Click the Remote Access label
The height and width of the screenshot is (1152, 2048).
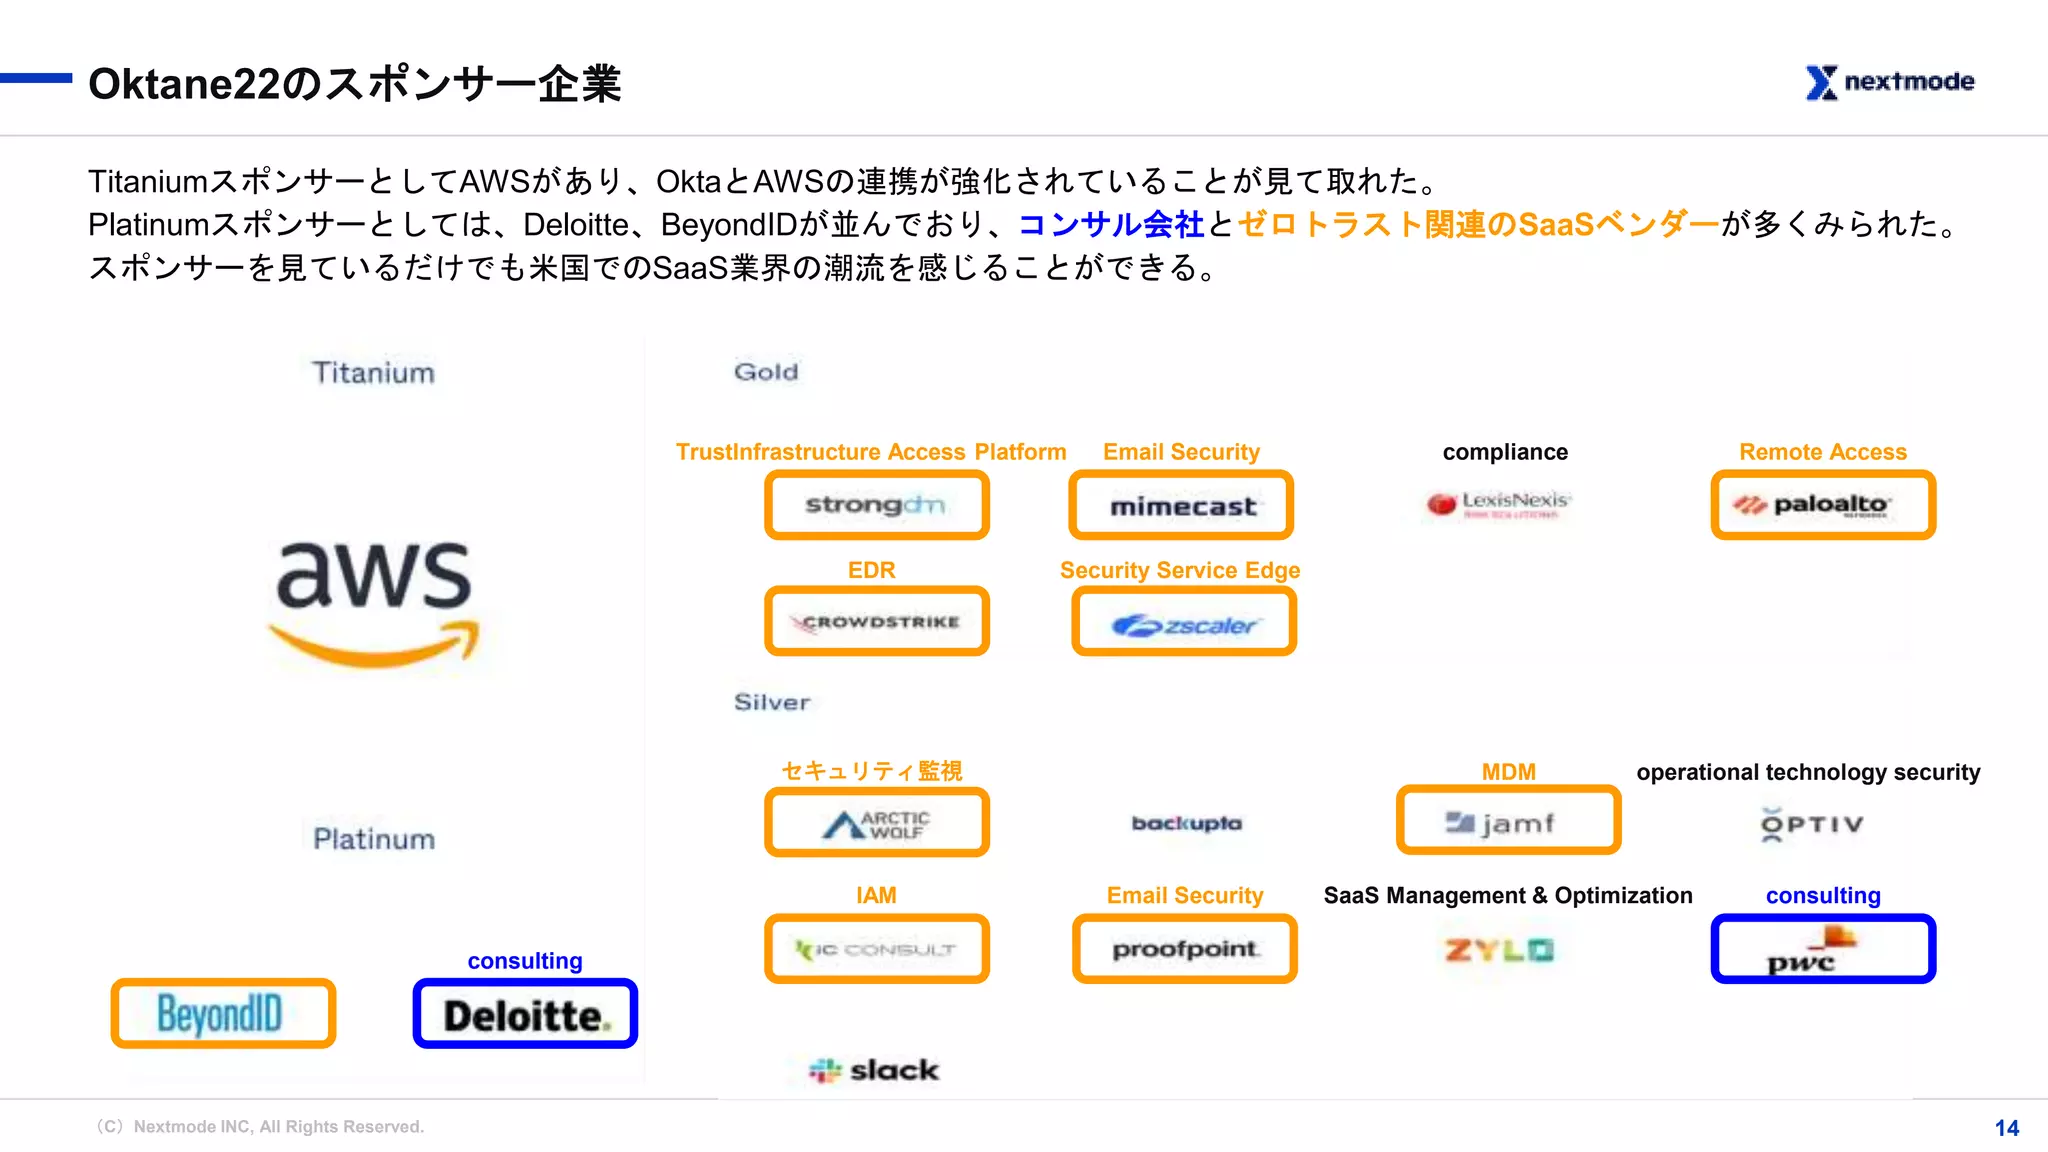(1823, 452)
